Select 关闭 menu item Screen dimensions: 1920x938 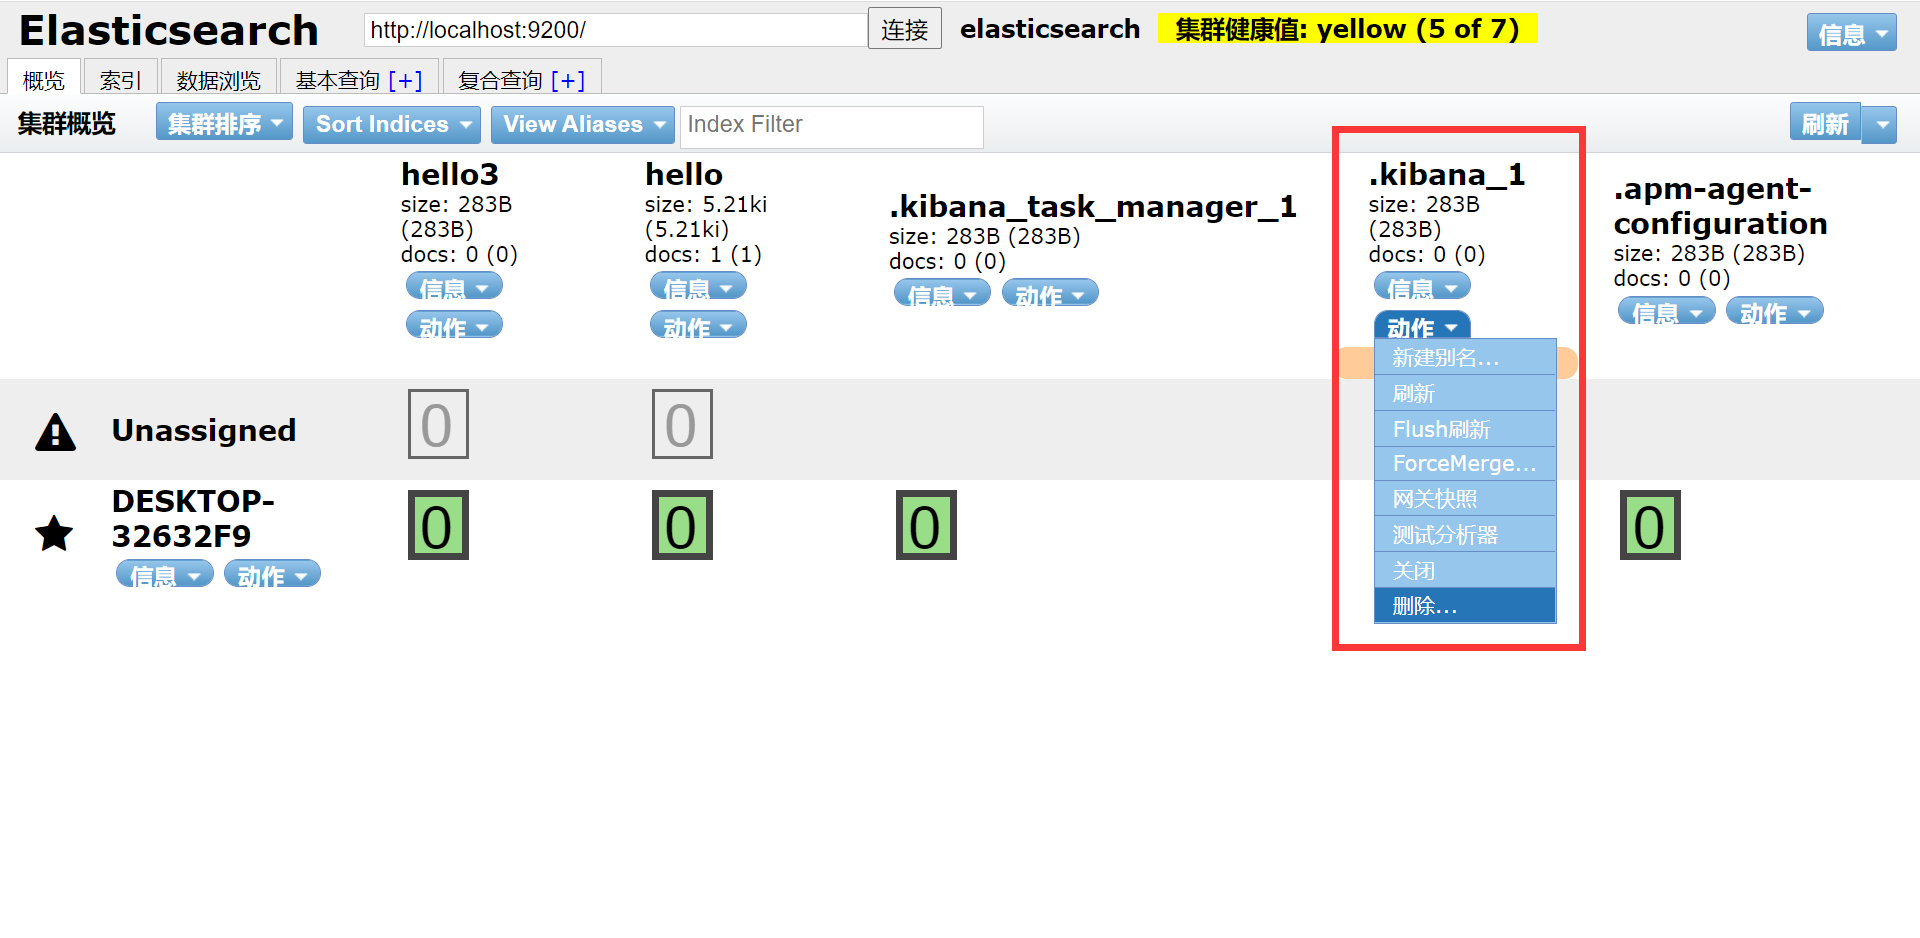coord(1465,570)
